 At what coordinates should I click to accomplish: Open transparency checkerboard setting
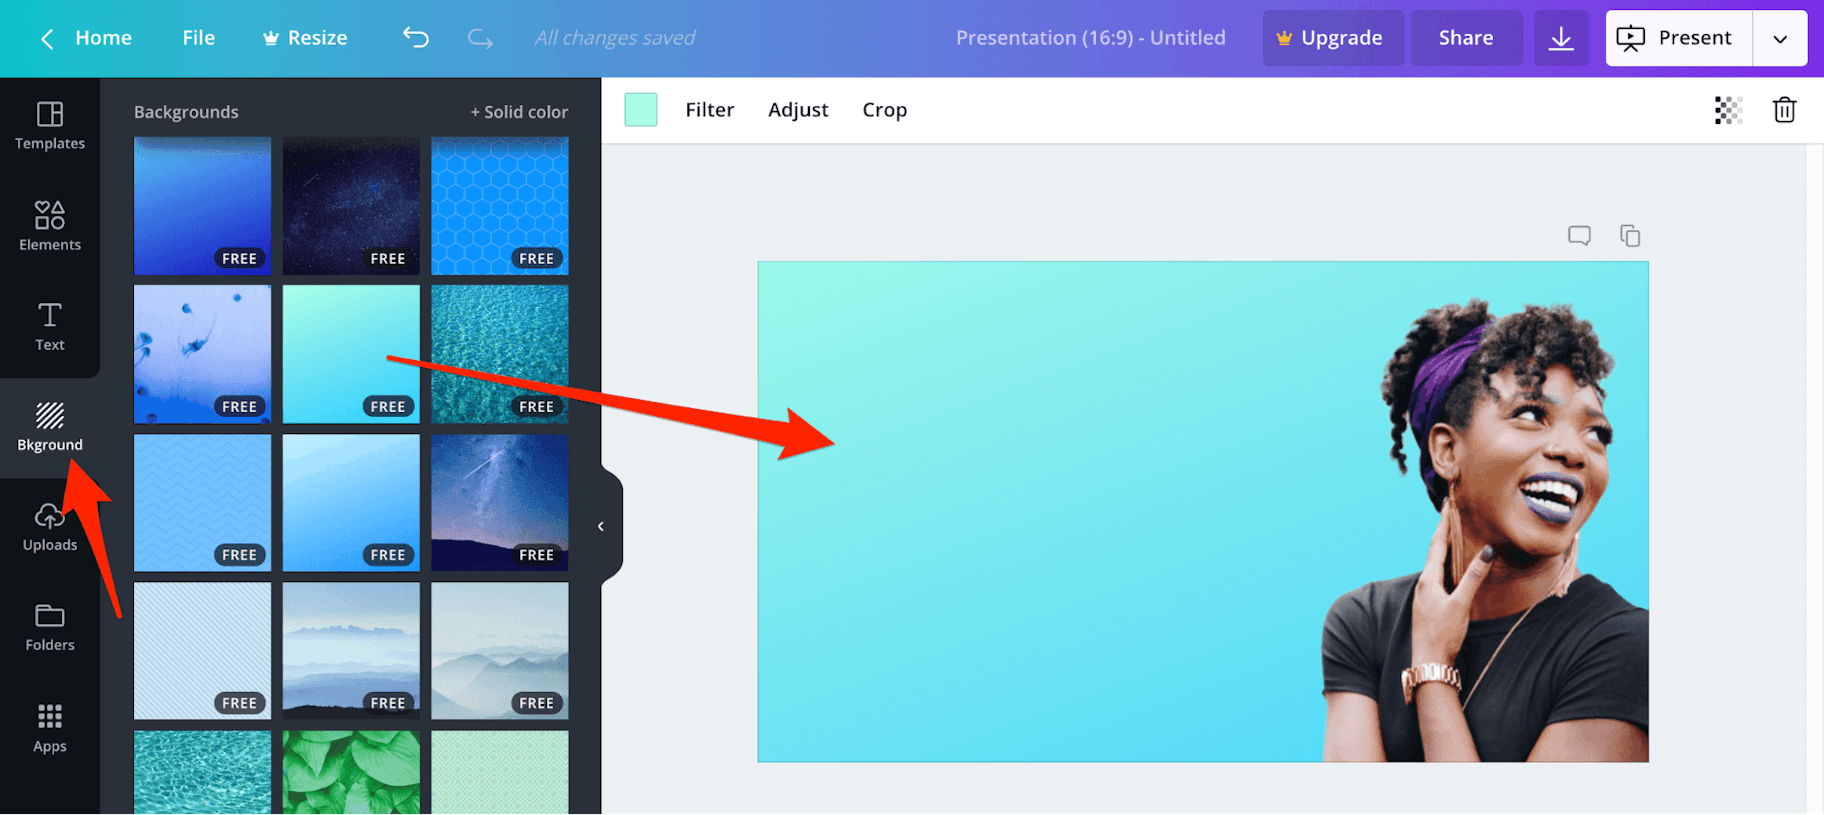pos(1728,110)
